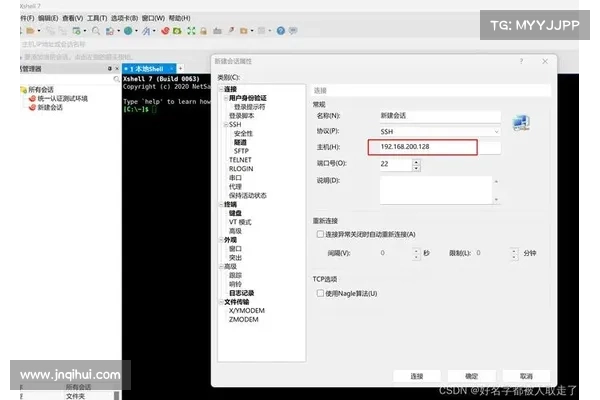Increase reconnect interval seconds stepper

coord(416,251)
